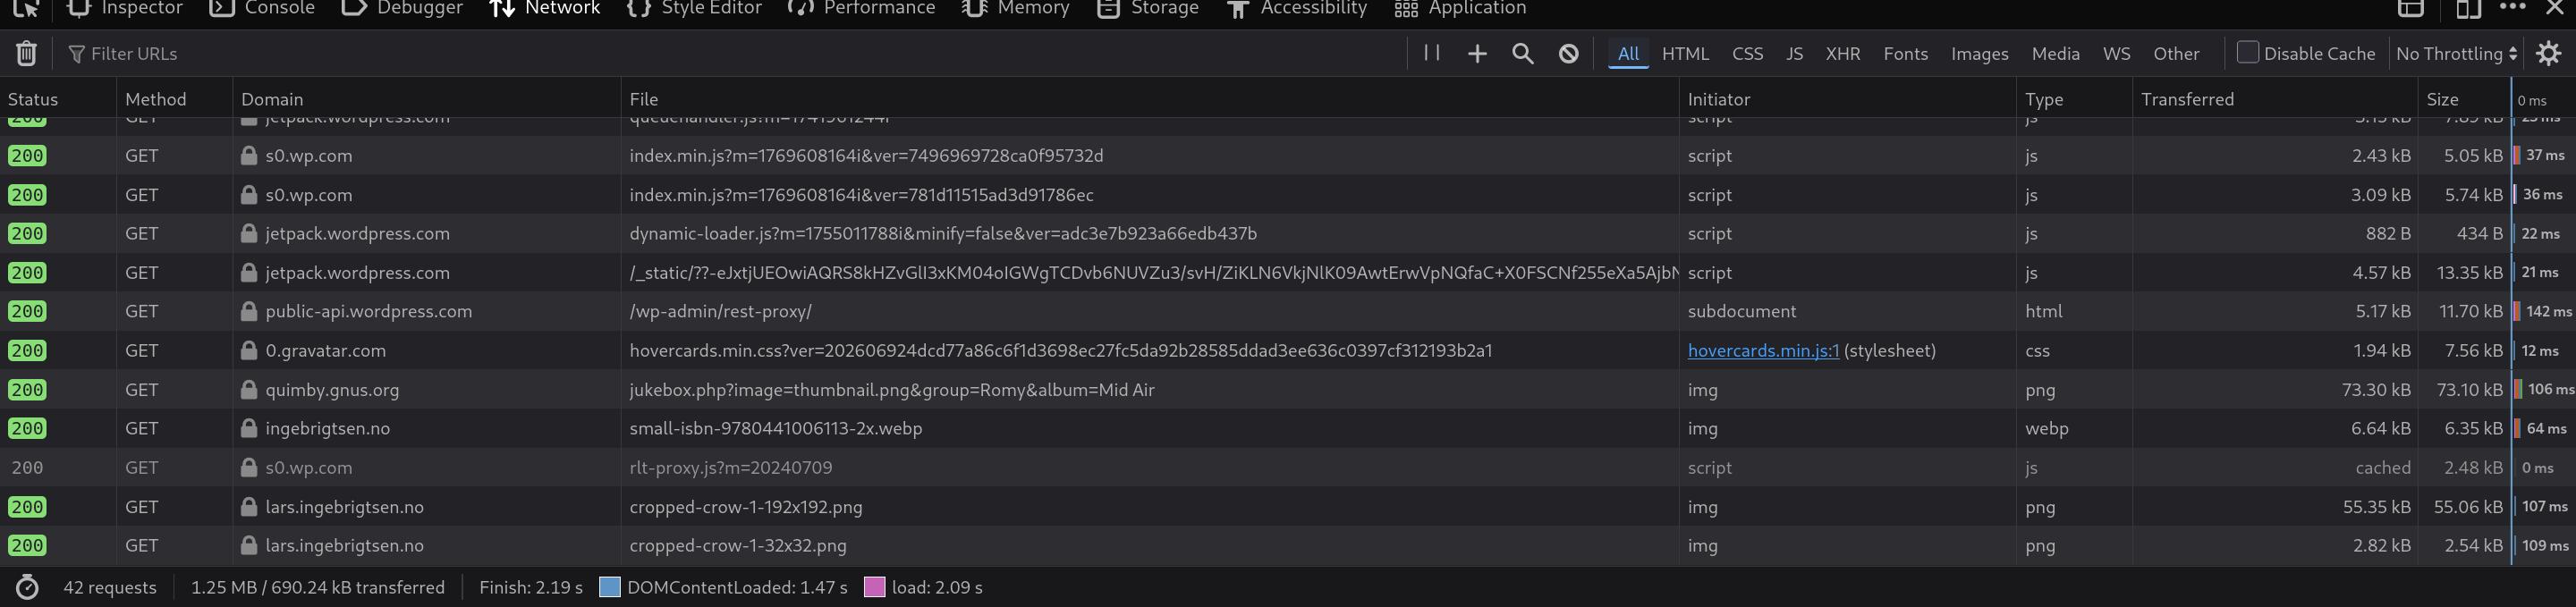Start performance analysis using stopwatch icon
Screen dimensions: 2576x607
coord(27,587)
